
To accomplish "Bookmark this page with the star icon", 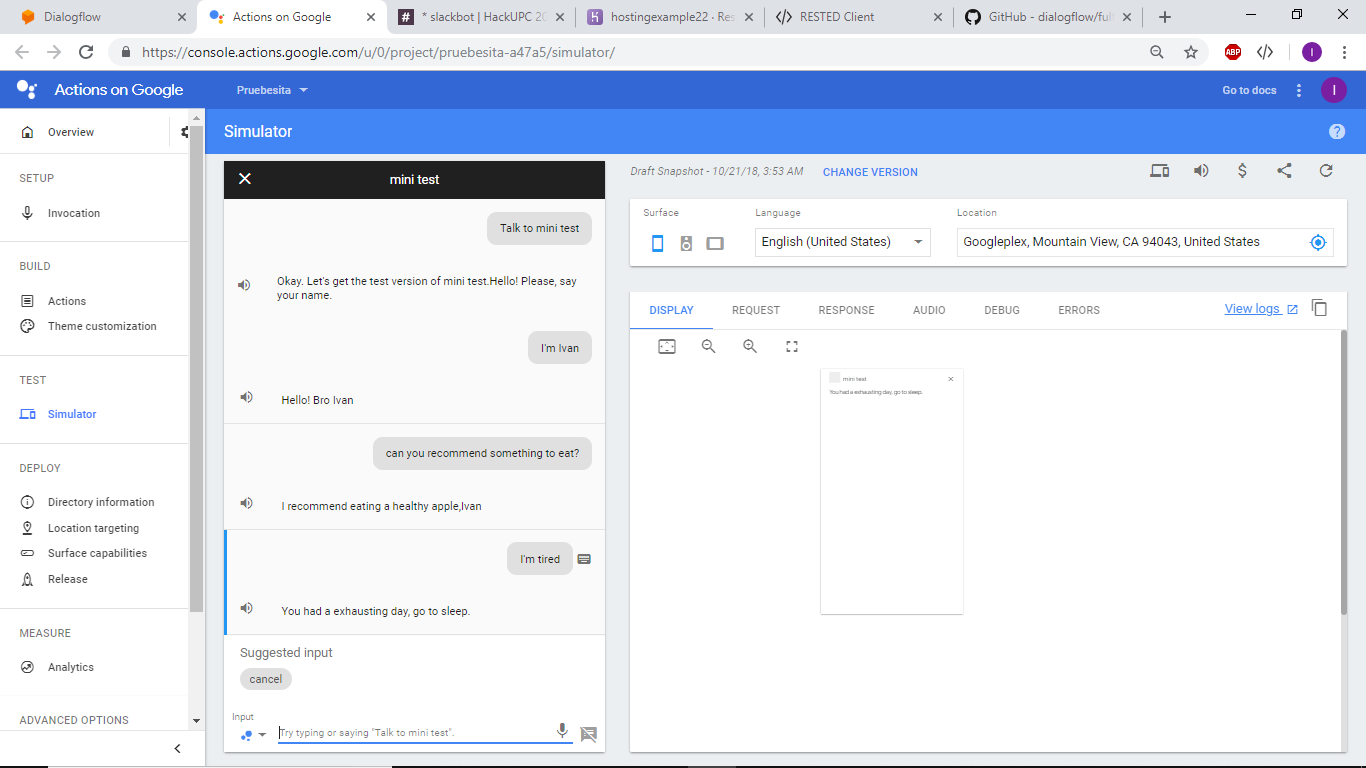I will (1191, 52).
